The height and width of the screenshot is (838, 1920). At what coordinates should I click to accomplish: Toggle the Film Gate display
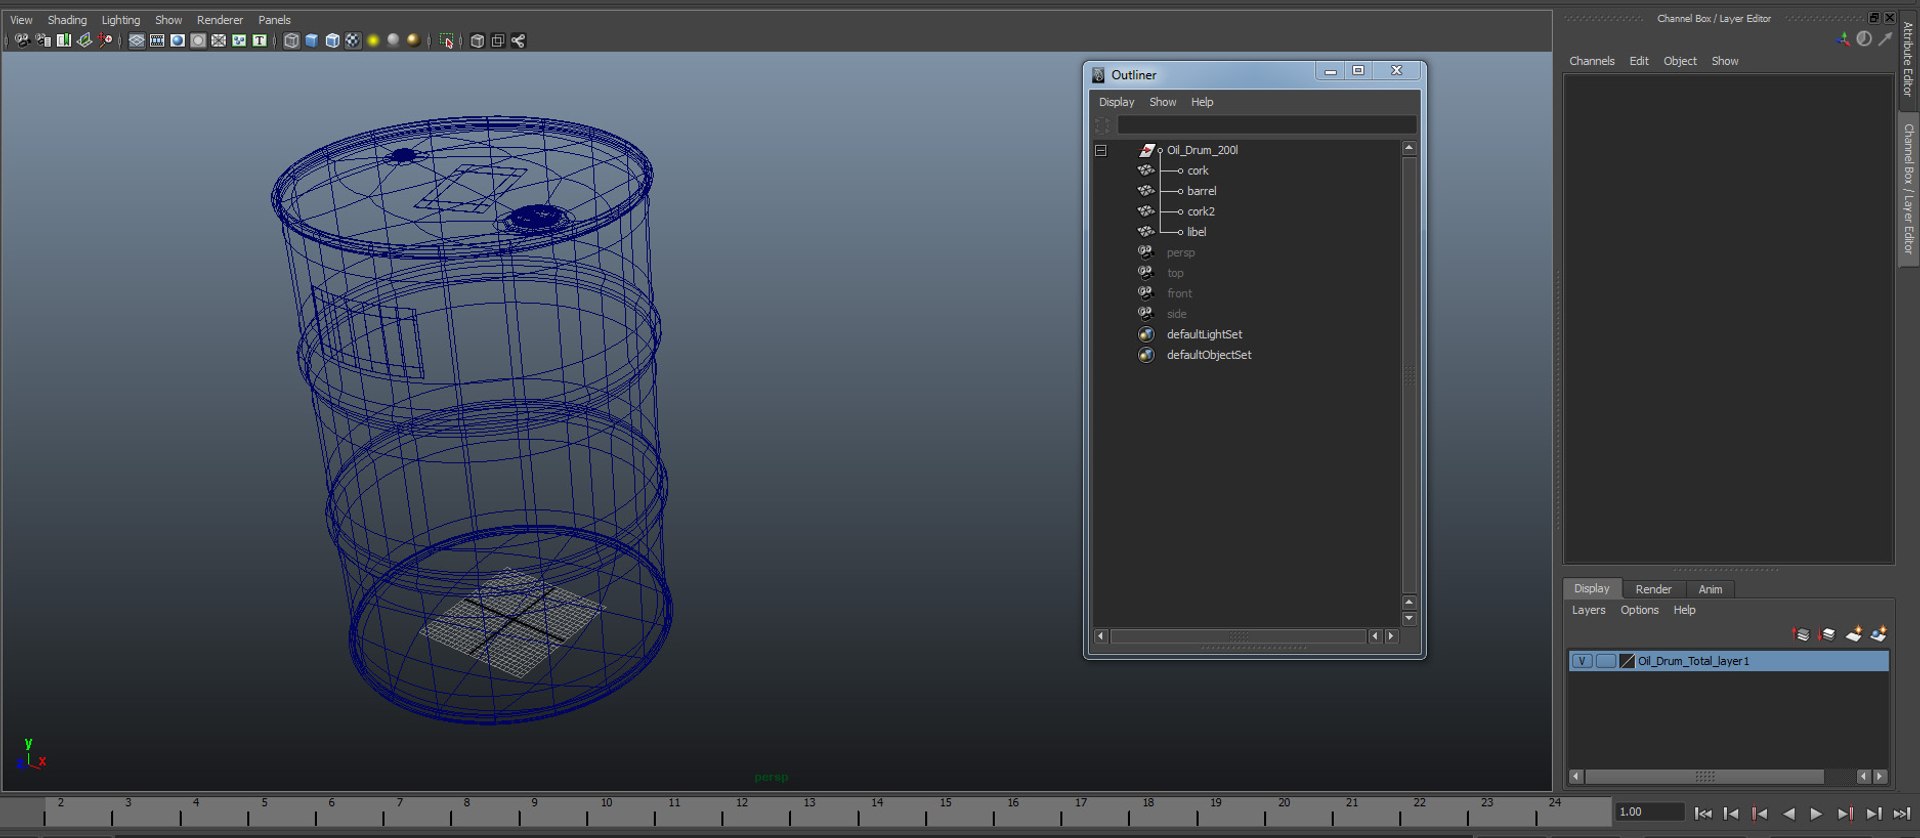click(157, 40)
